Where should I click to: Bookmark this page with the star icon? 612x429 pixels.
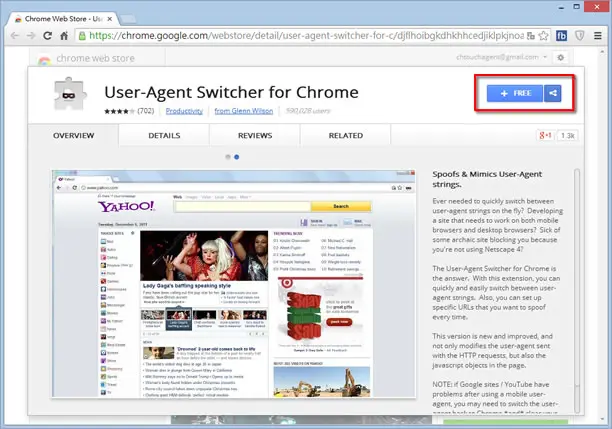coord(543,36)
